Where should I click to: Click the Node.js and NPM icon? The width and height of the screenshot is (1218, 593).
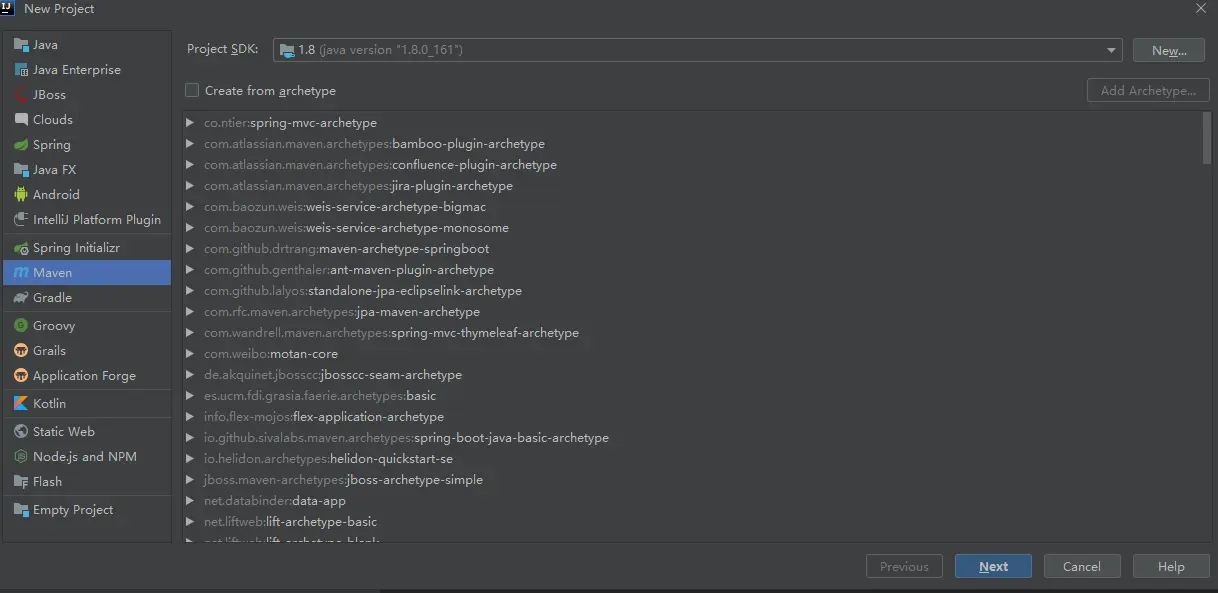[21, 457]
